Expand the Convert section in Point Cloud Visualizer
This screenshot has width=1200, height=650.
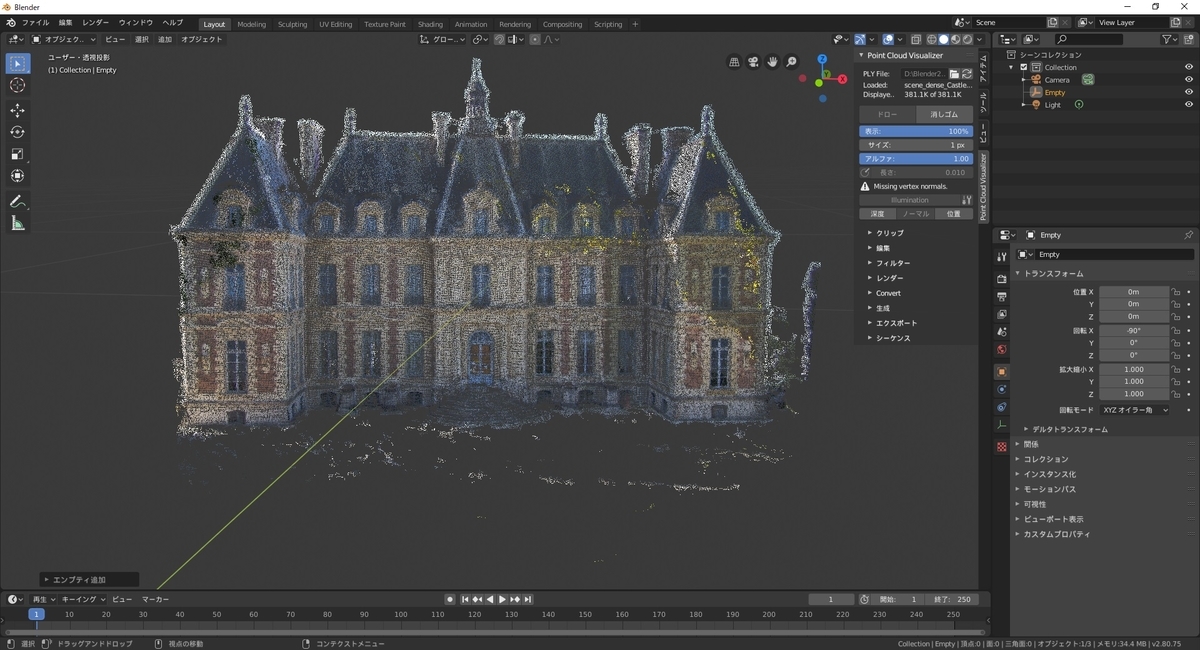click(x=890, y=293)
